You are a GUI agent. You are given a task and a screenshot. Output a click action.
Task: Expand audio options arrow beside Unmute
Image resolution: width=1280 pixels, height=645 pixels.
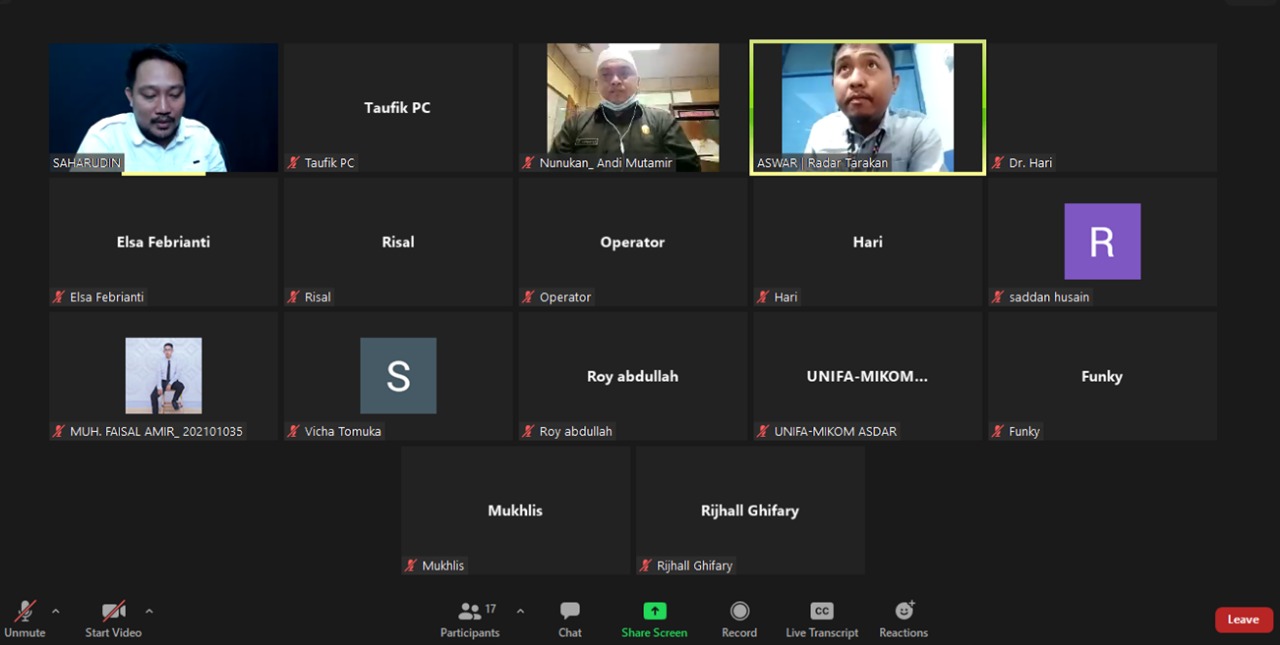pos(55,611)
